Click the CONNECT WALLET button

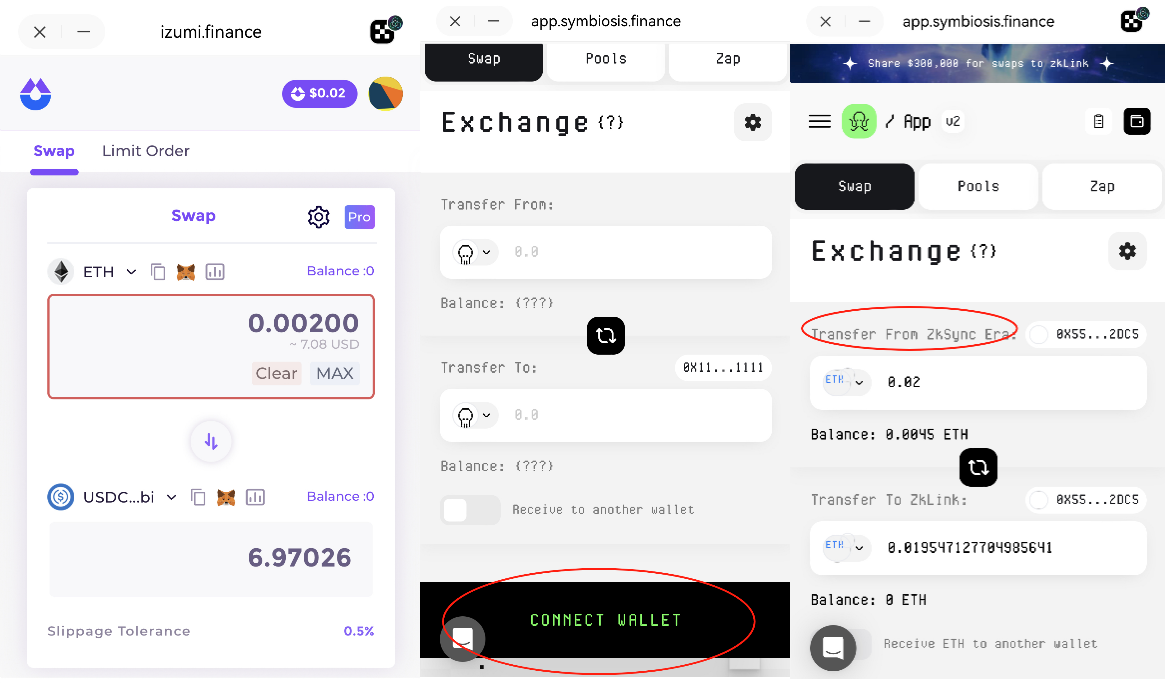pos(605,620)
